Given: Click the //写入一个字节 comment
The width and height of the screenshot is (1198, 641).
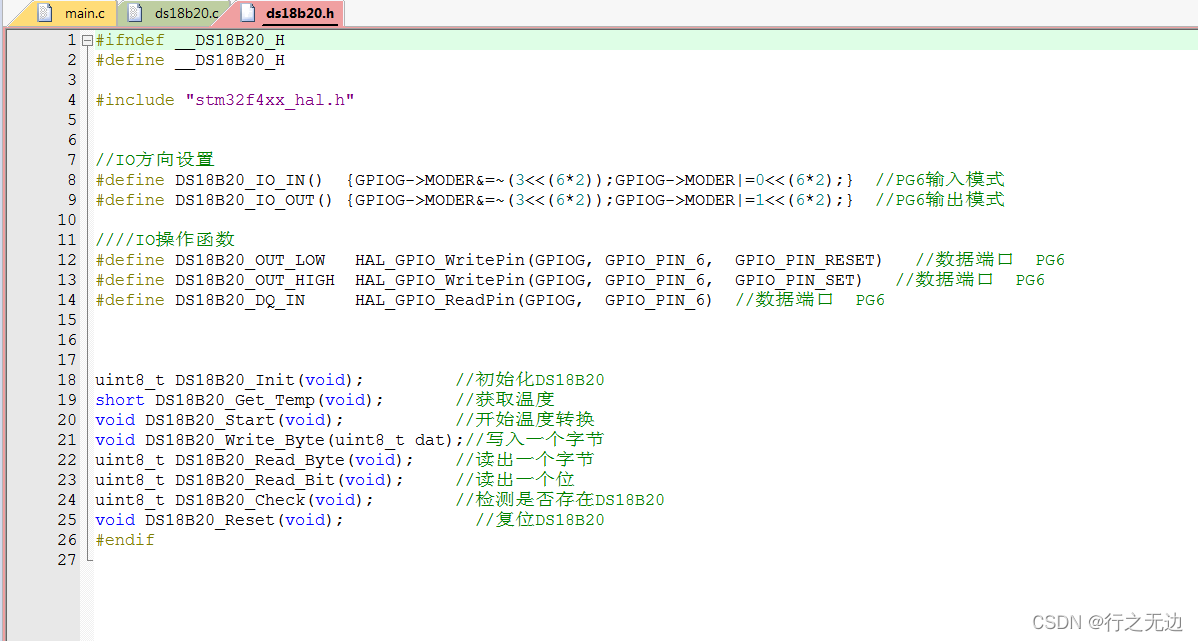Looking at the screenshot, I should click(x=535, y=439).
